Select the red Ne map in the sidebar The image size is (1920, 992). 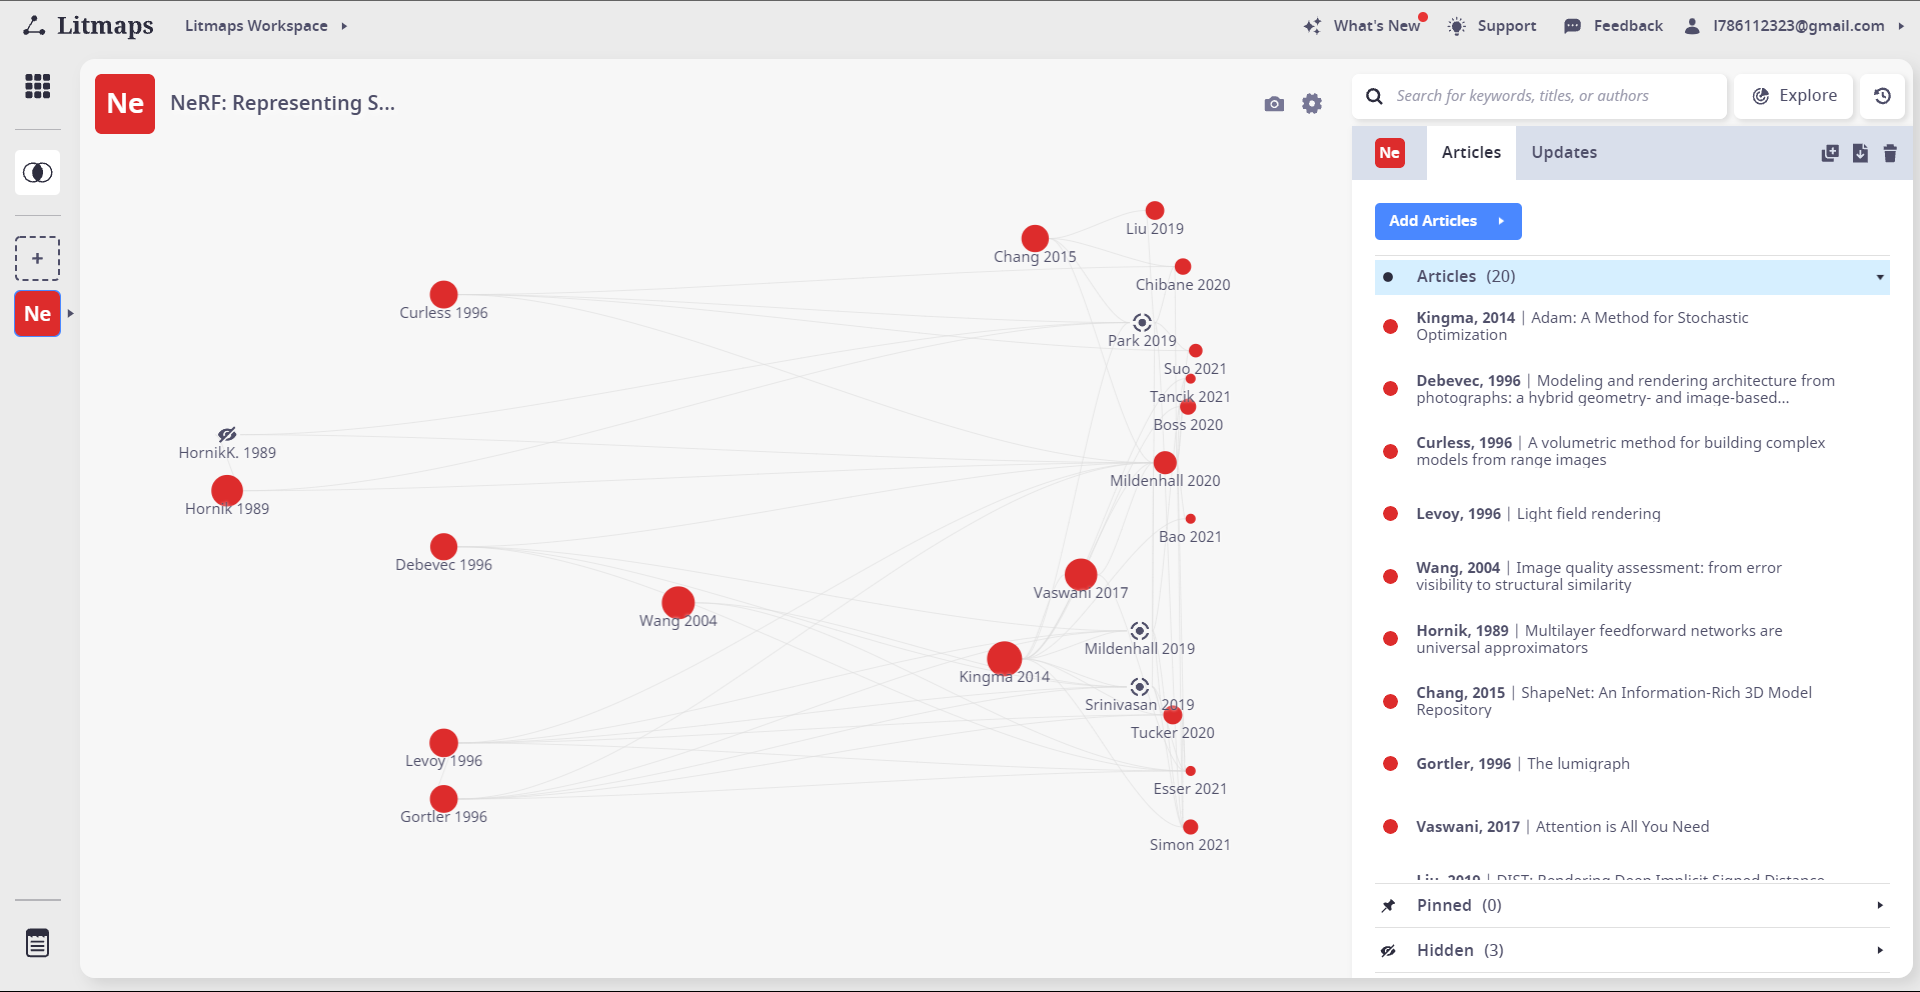(37, 314)
